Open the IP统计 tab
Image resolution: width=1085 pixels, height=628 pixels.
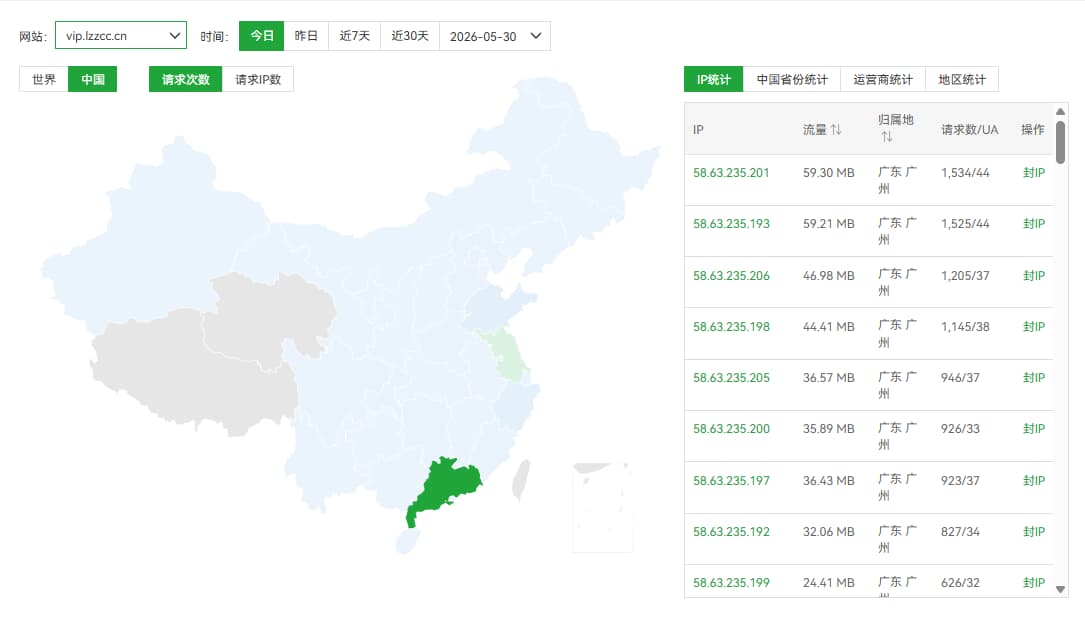coord(713,80)
